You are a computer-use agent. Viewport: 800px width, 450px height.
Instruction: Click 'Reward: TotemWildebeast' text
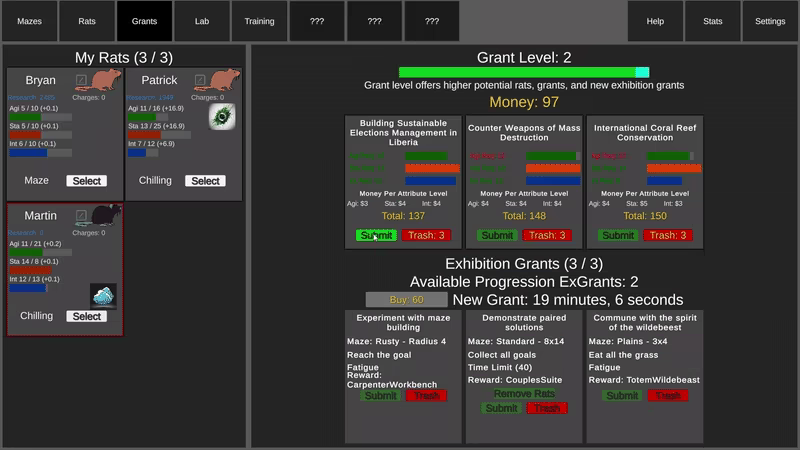(644, 380)
